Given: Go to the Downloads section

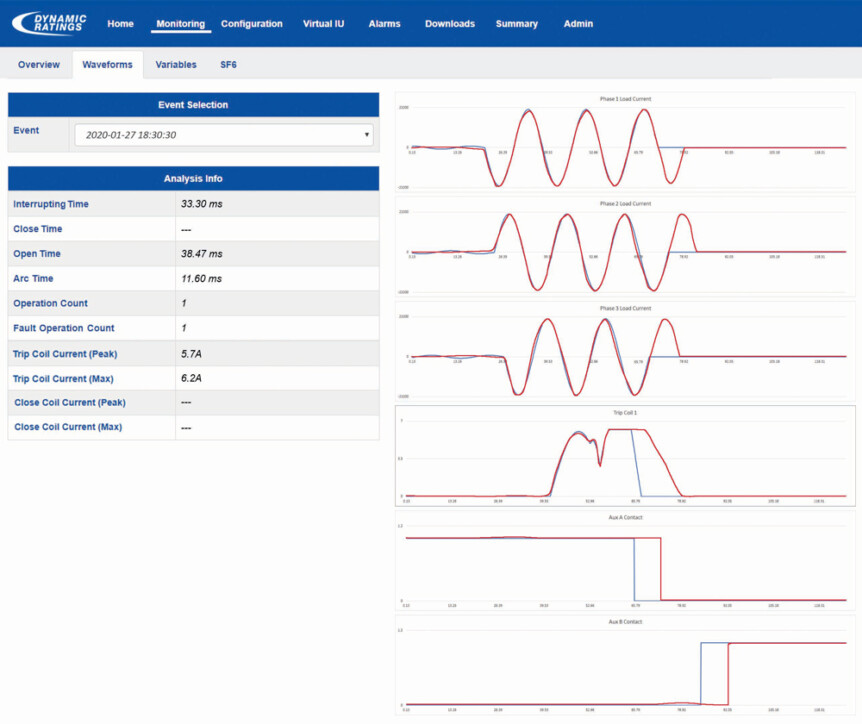Looking at the screenshot, I should coord(449,23).
